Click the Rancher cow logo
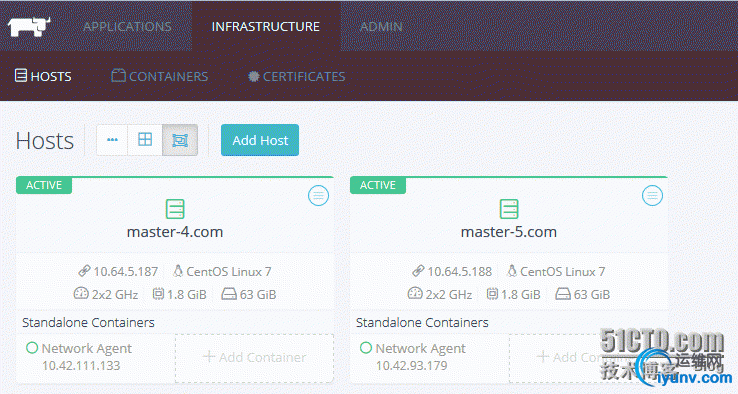Viewport: 738px width, 394px height. 29,26
